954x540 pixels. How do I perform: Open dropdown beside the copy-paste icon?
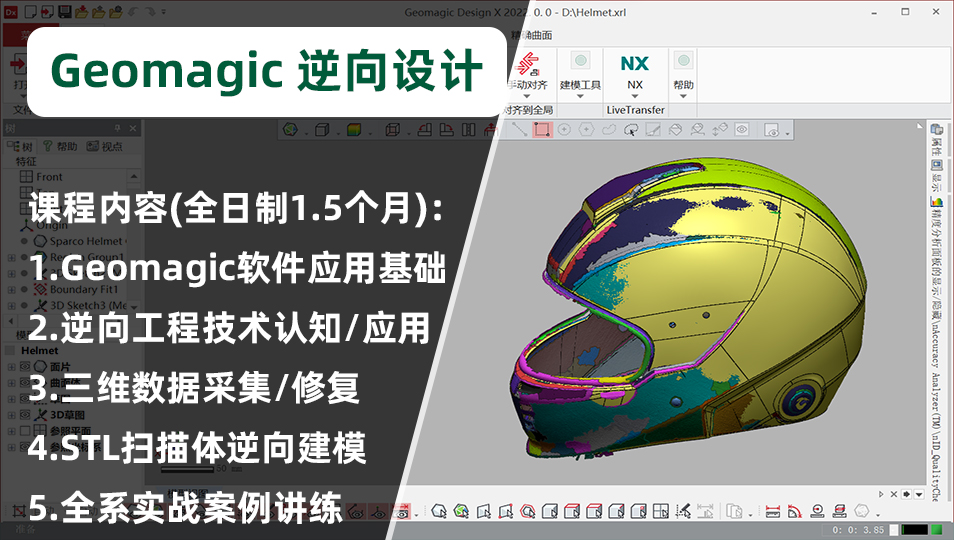click(750, 514)
